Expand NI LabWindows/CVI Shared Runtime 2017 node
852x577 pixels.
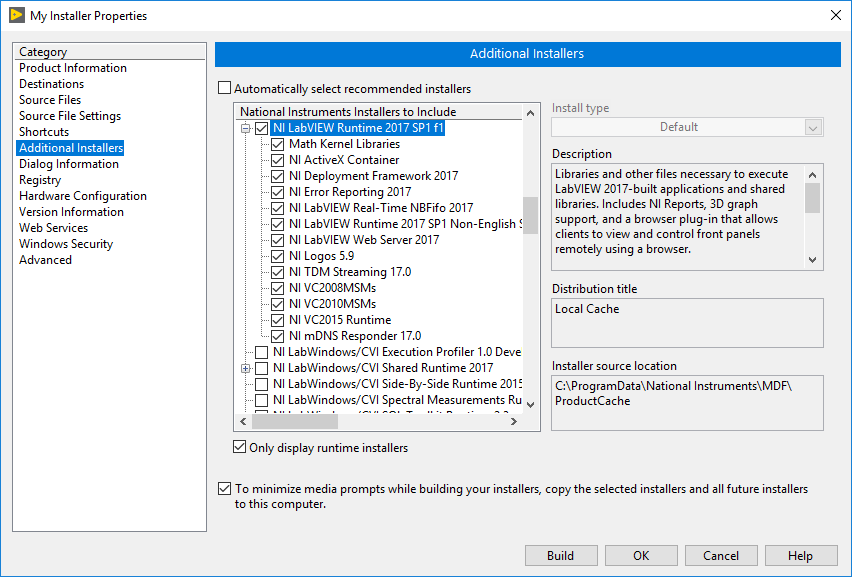[x=246, y=368]
